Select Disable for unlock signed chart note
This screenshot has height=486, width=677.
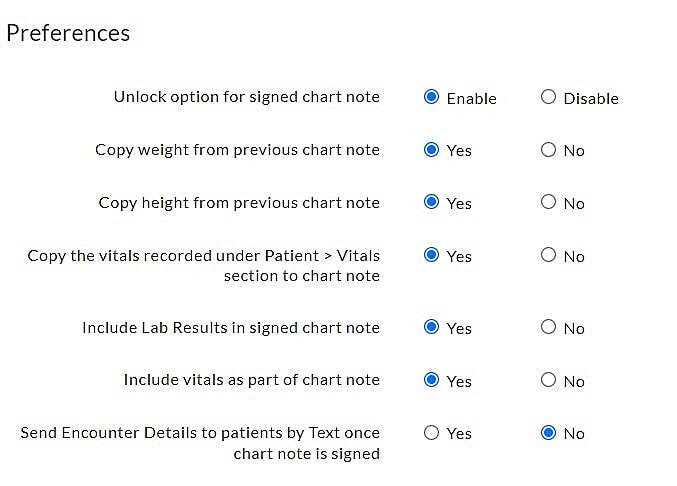tap(548, 98)
